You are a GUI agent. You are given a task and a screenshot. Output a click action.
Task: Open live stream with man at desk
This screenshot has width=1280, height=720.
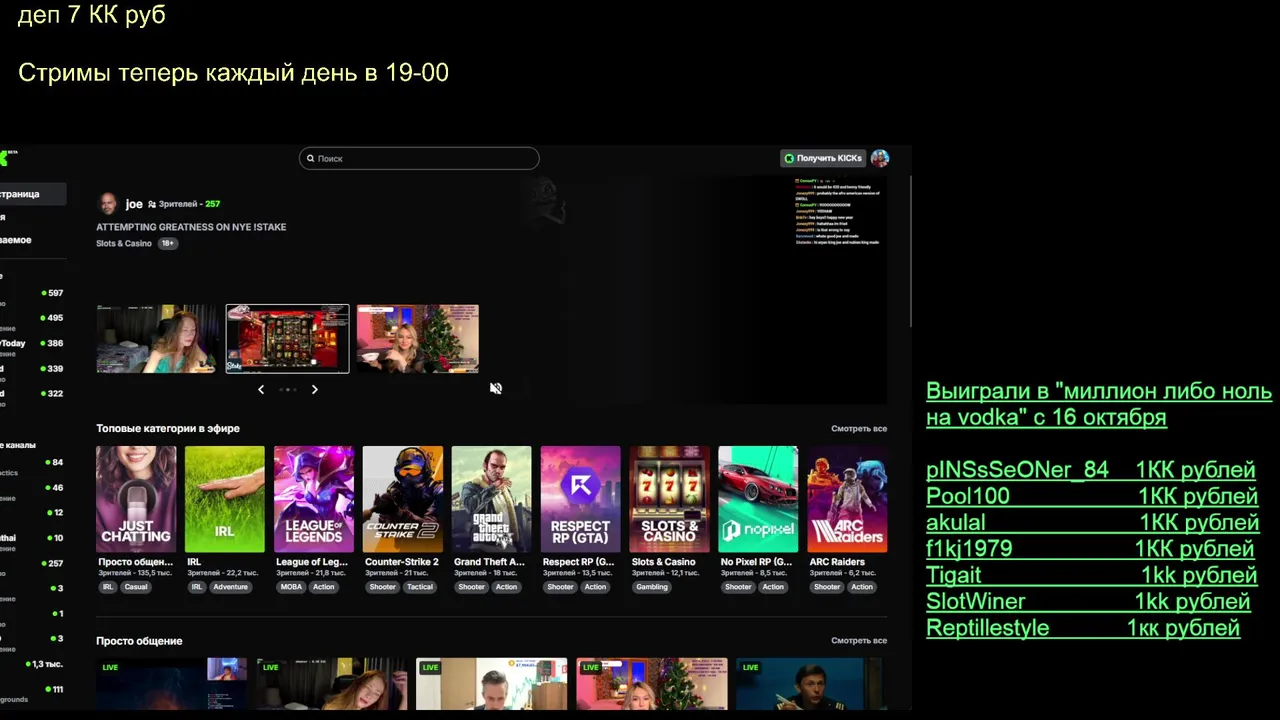pos(492,684)
